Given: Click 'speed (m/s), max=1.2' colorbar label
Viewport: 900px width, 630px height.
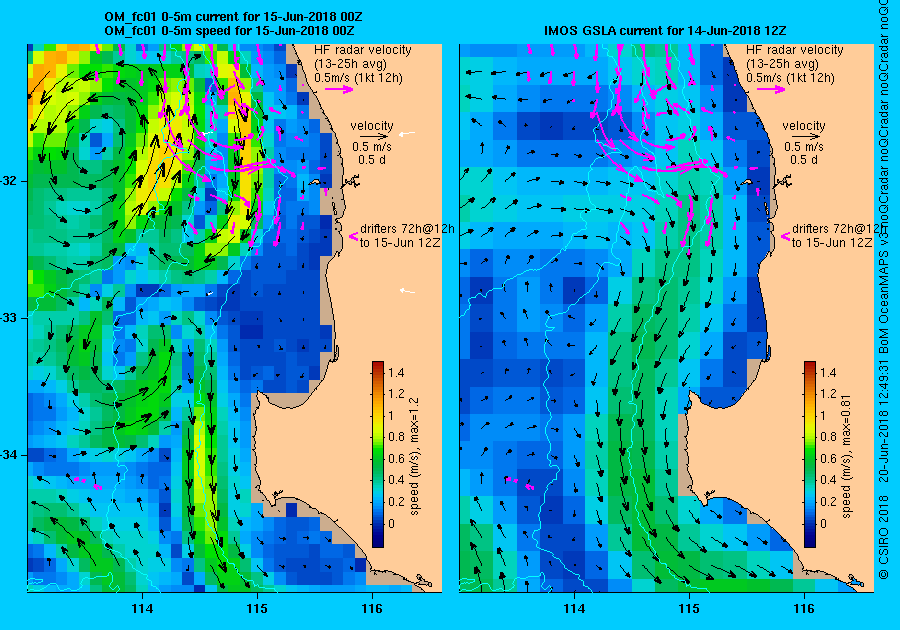Looking at the screenshot, I should tap(414, 456).
